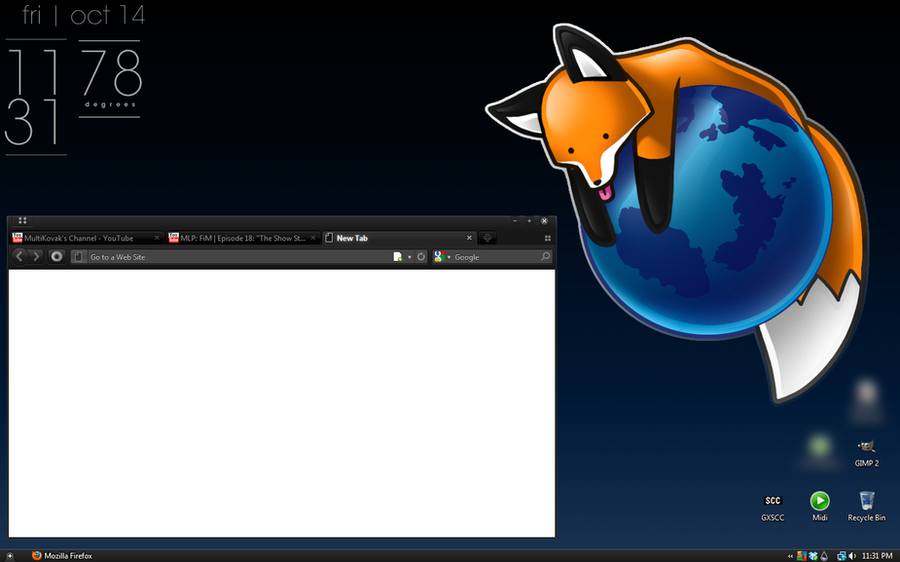900x562 pixels.
Task: Open the address bar history dropdown arrow
Action: (409, 257)
